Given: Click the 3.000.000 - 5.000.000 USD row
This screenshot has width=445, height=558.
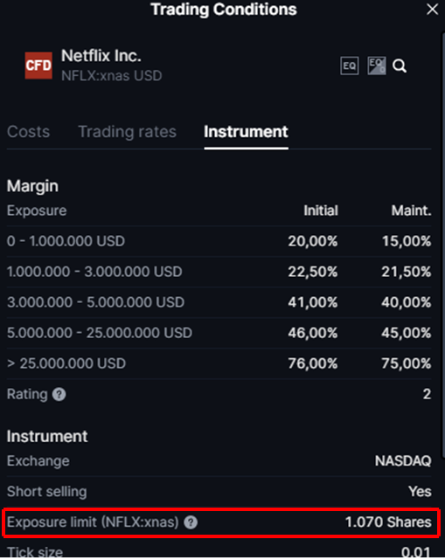Looking at the screenshot, I should pyautogui.click(x=219, y=302).
